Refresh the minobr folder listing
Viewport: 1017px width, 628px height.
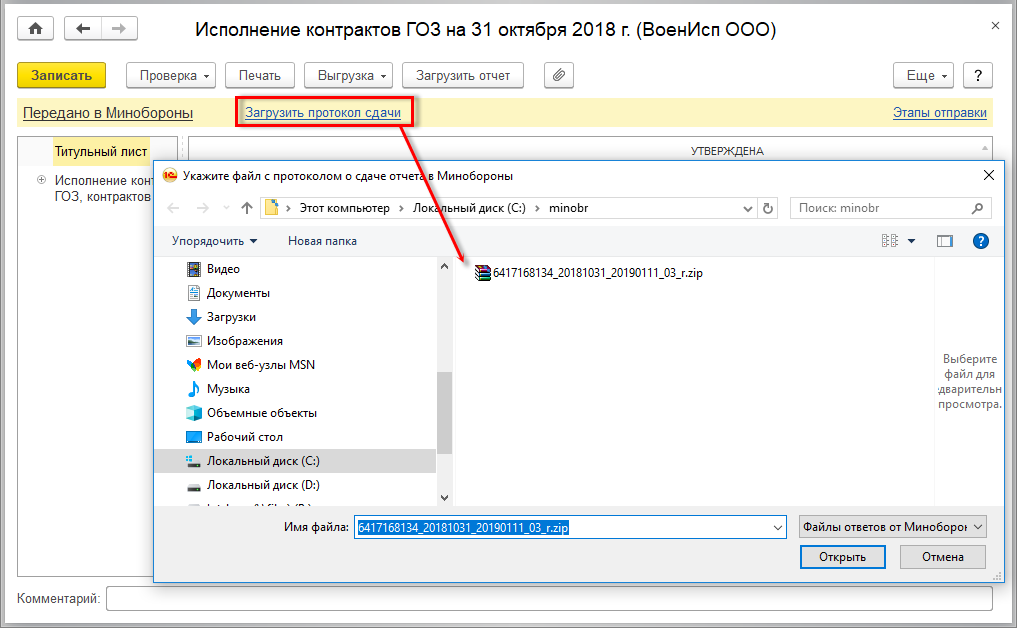click(768, 208)
